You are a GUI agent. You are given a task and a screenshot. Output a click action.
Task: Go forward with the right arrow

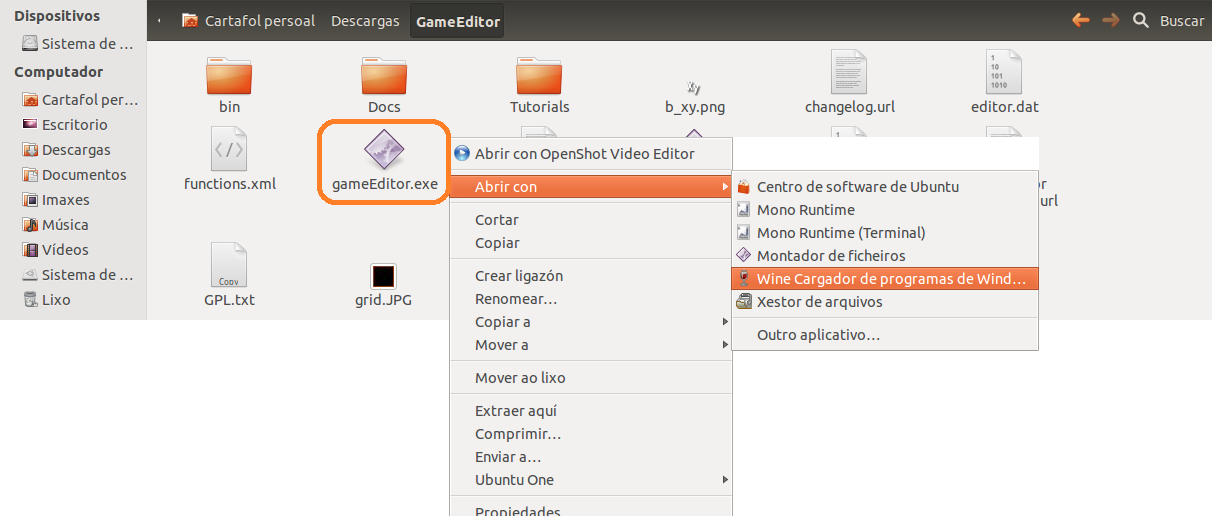click(1110, 20)
